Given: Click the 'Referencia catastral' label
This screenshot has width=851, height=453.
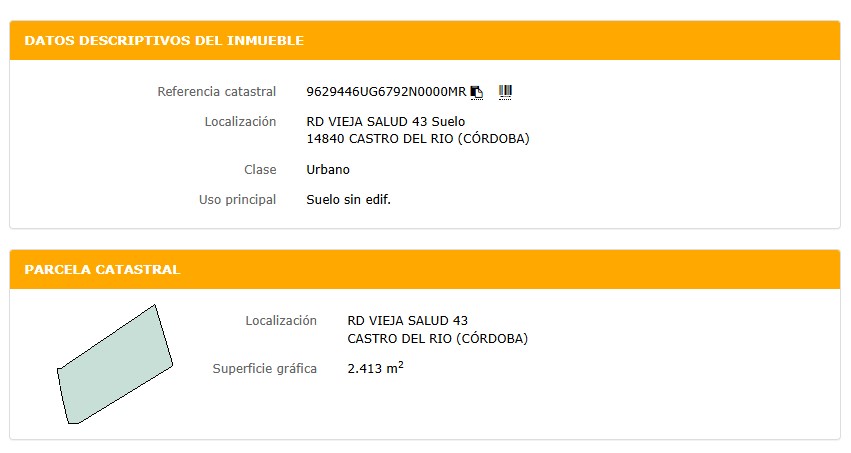Looking at the screenshot, I should [216, 92].
